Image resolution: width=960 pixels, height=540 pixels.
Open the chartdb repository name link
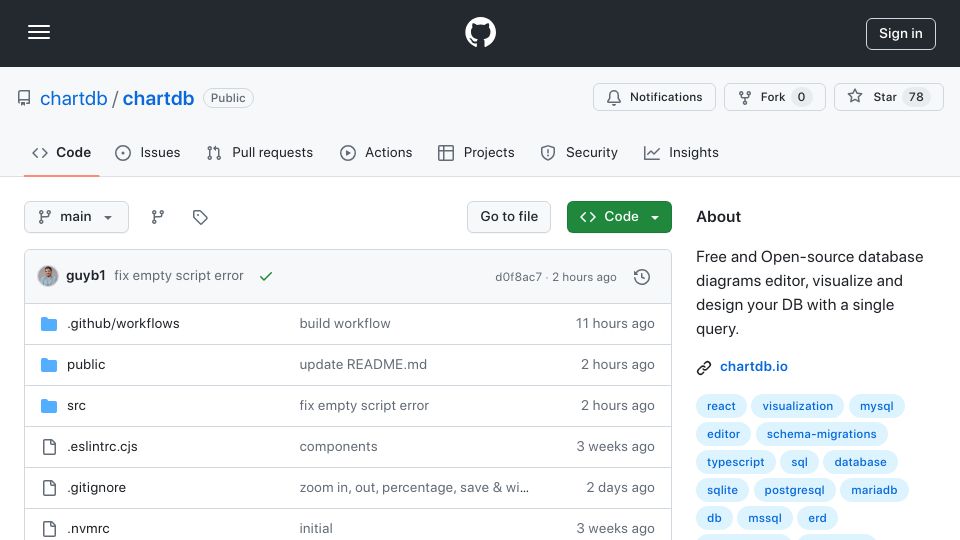tap(158, 98)
